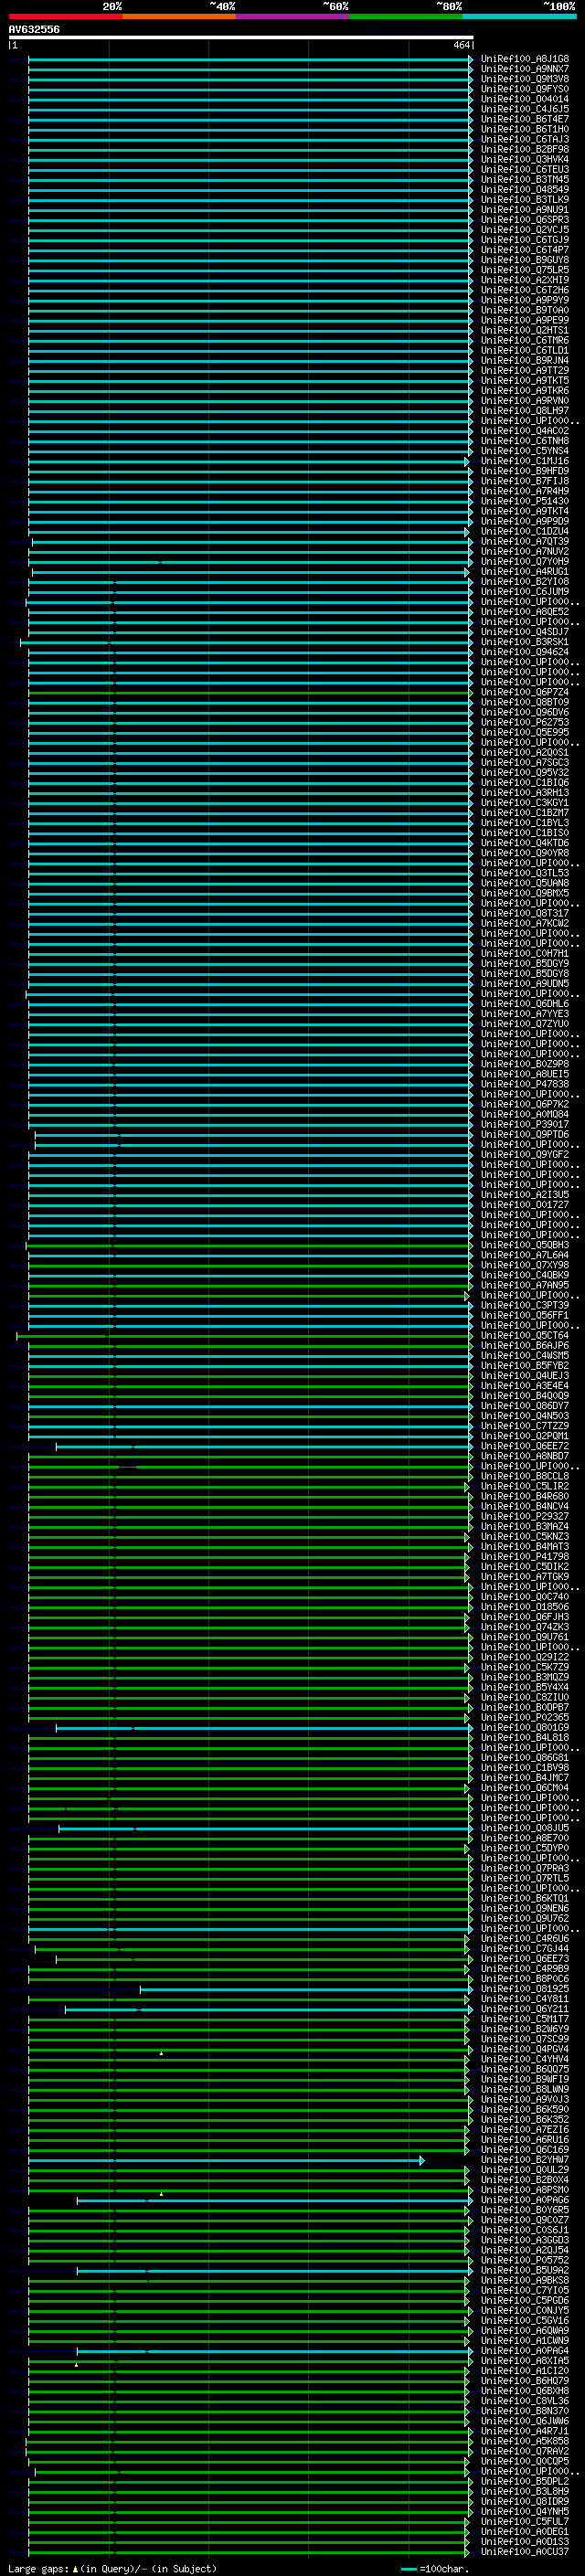The image size is (585, 2576).
Task: Select the UniRef100_Q75LR5 label
Action: [525, 270]
